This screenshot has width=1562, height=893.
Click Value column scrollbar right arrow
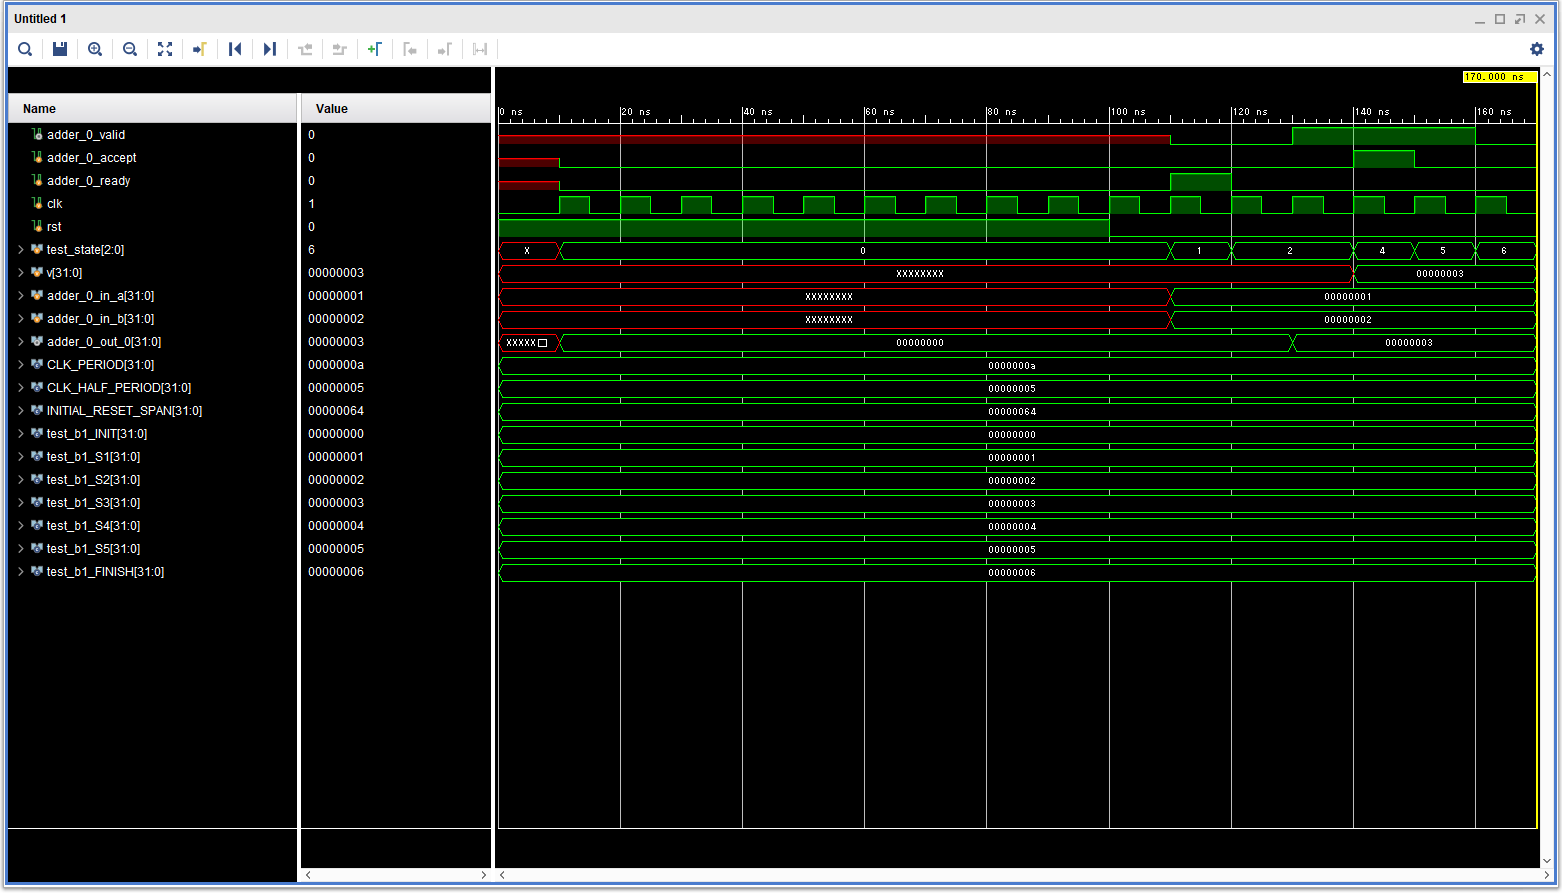pyautogui.click(x=484, y=875)
